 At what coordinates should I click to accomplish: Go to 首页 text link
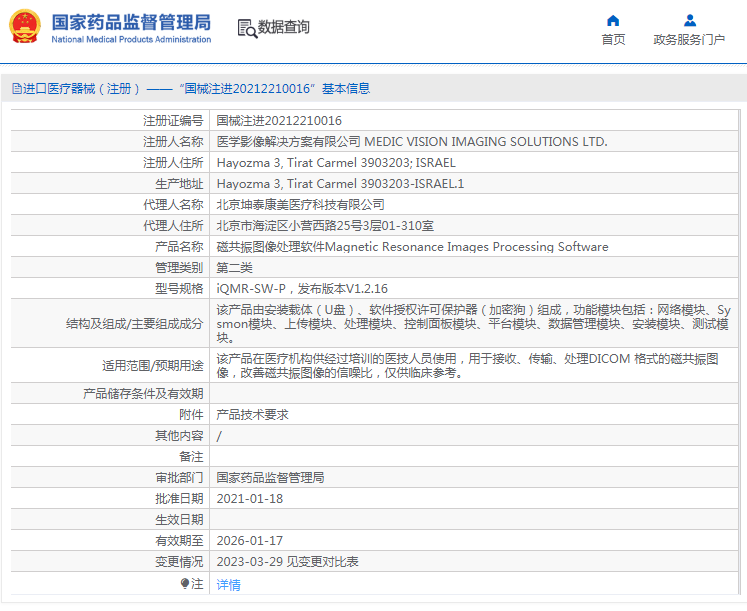click(x=613, y=40)
